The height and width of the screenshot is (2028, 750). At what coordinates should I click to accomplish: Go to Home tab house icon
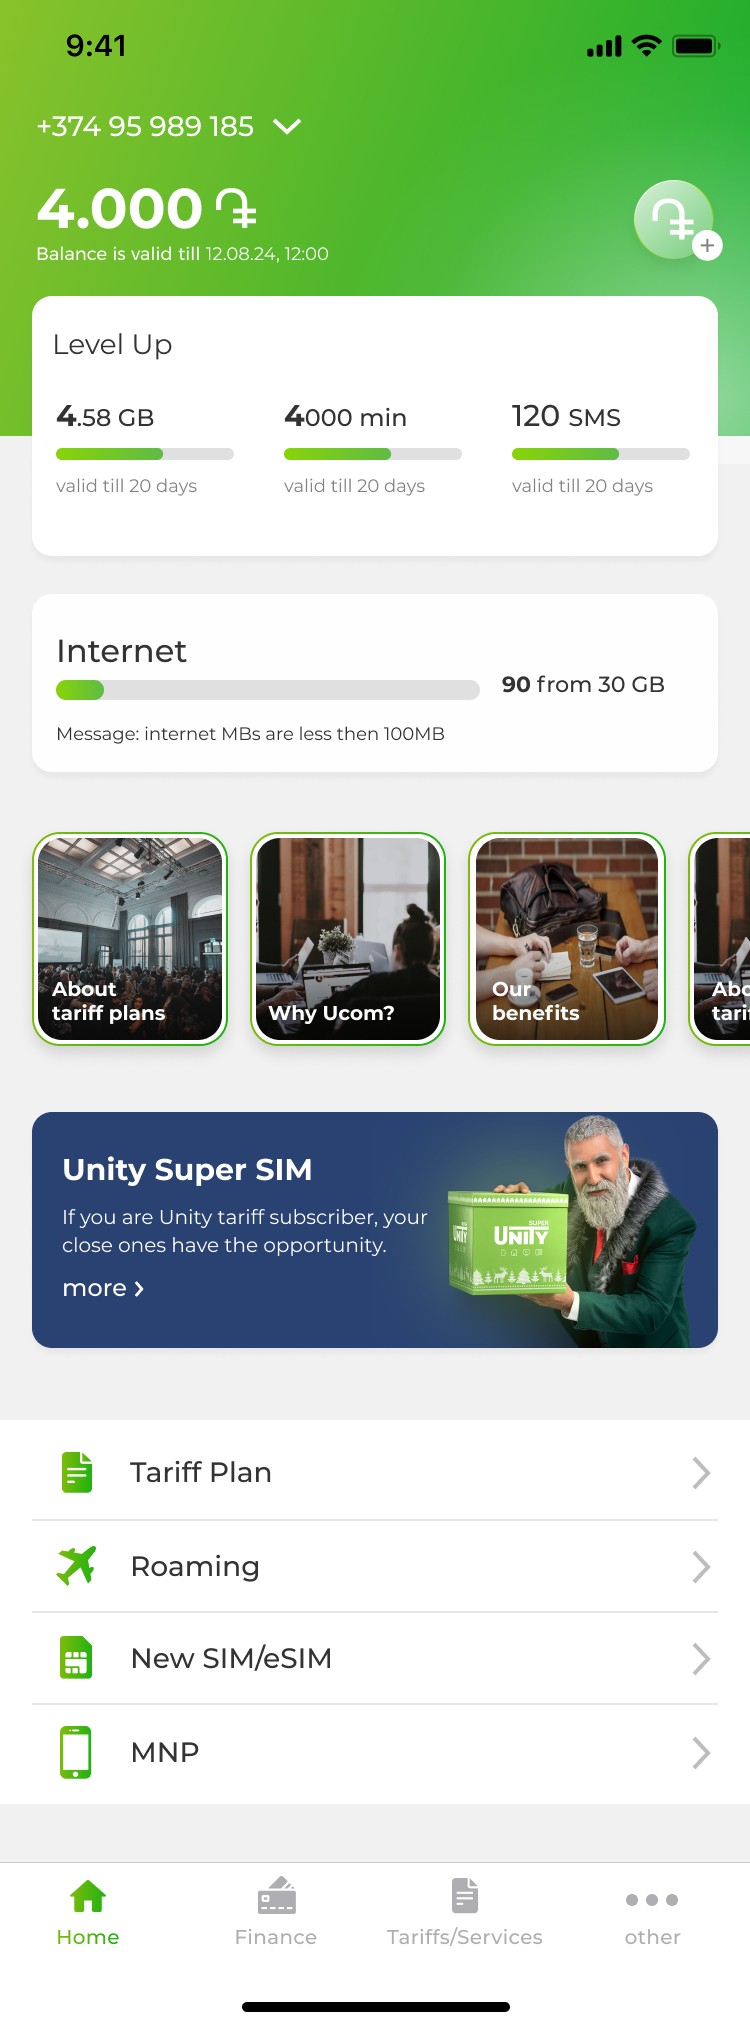[88, 1896]
